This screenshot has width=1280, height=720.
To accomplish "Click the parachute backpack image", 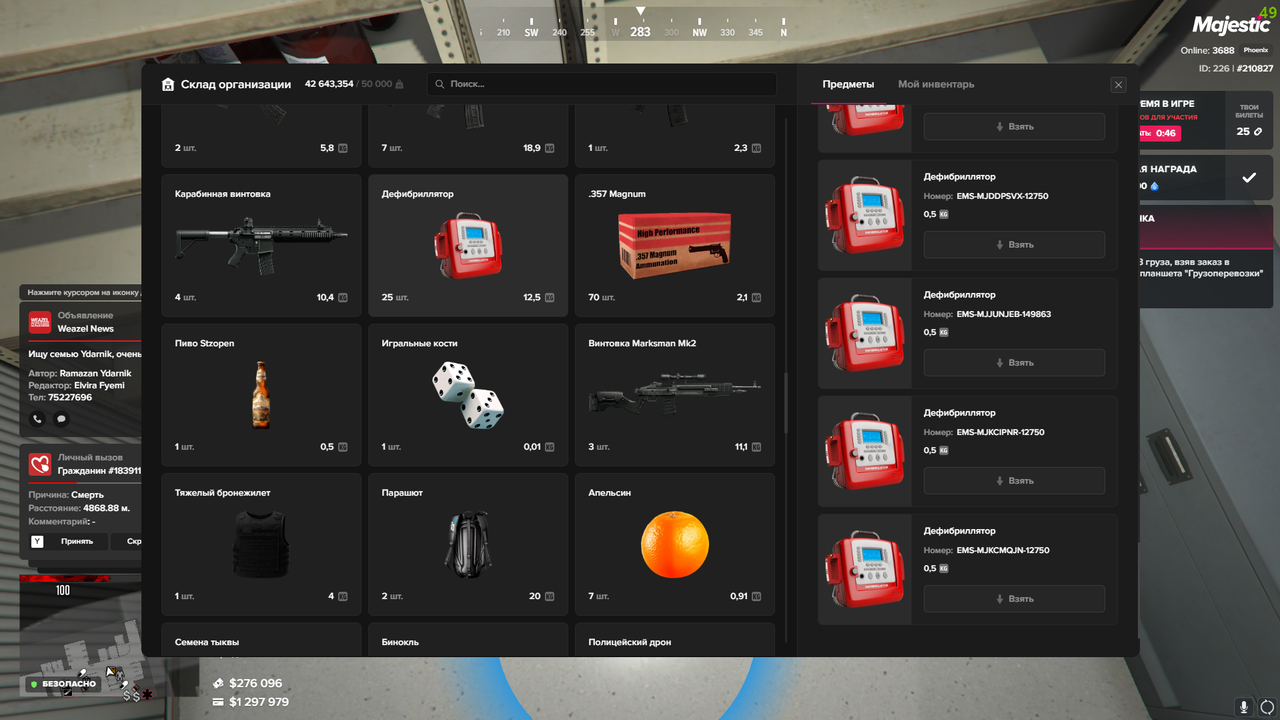I will [468, 544].
